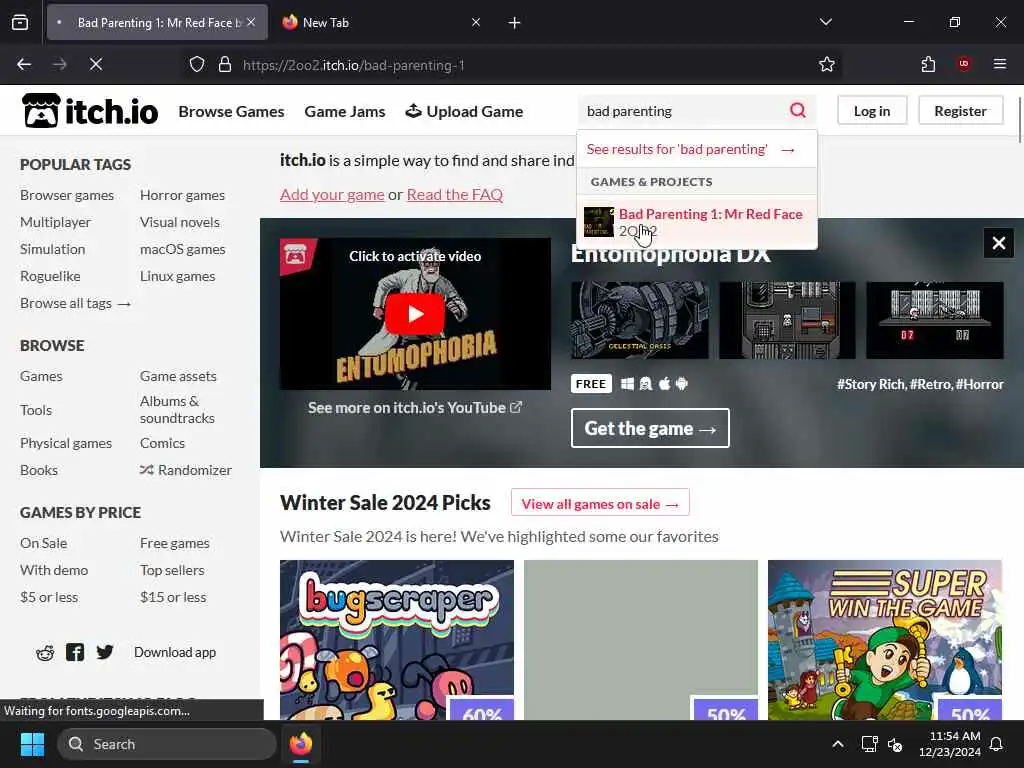Open Firefox recent browsing view icon
This screenshot has height=768, width=1024.
tap(20, 22)
